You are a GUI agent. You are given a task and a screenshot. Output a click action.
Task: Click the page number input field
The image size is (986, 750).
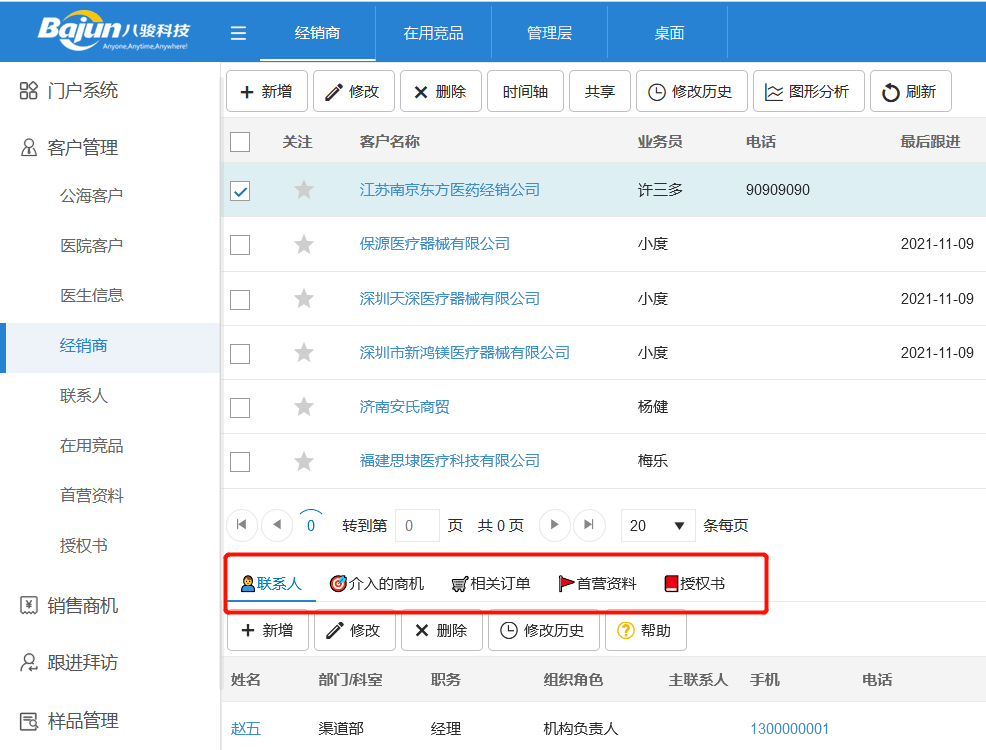(x=417, y=525)
